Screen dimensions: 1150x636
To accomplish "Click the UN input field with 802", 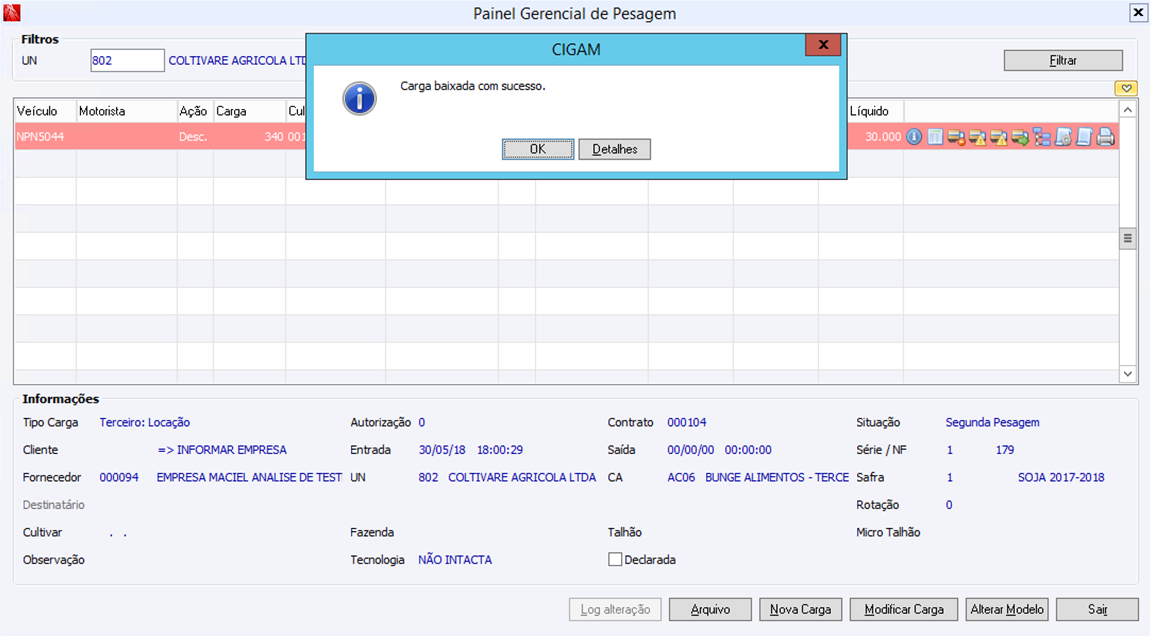I will click(x=127, y=60).
